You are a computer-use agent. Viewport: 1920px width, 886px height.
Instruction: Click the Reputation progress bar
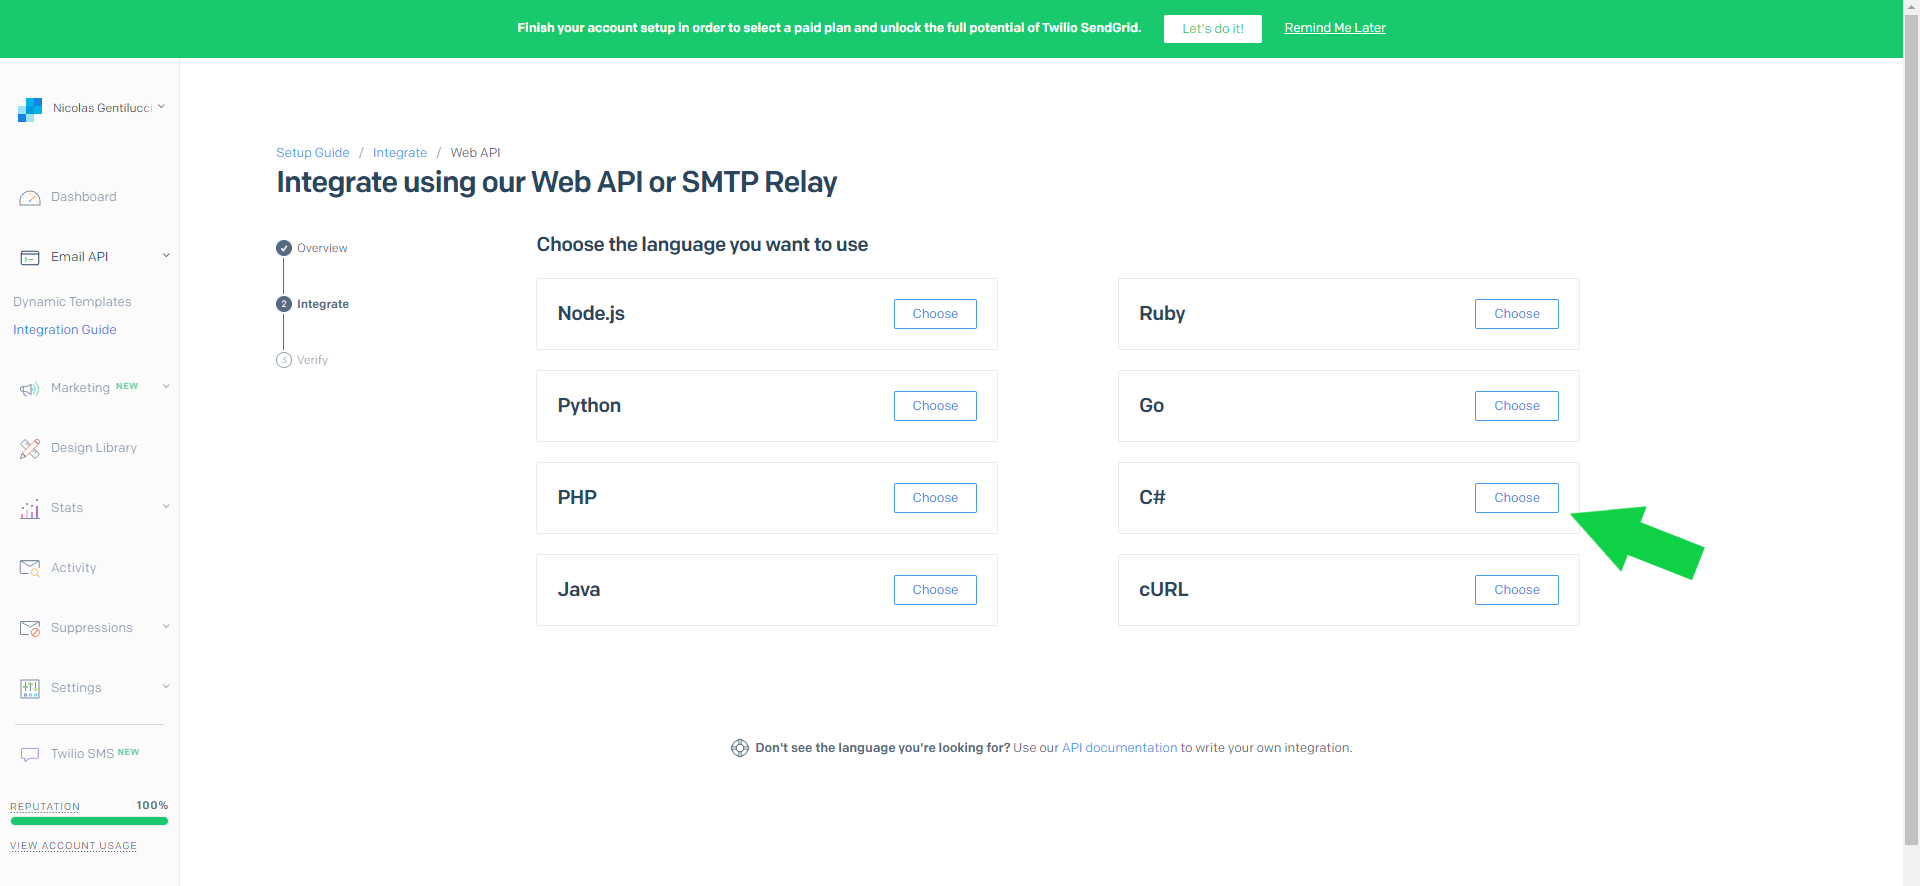(x=89, y=821)
